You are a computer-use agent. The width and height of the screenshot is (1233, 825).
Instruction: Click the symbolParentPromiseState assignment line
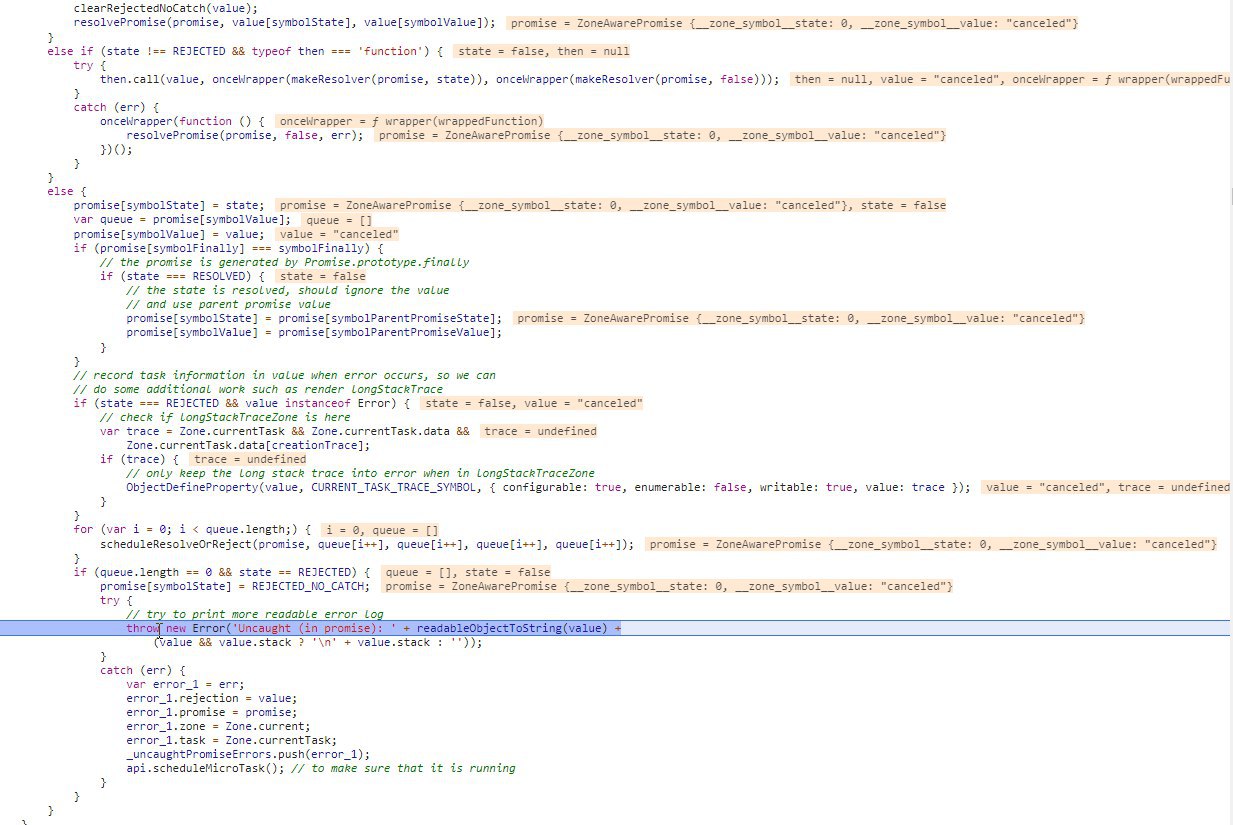point(314,318)
